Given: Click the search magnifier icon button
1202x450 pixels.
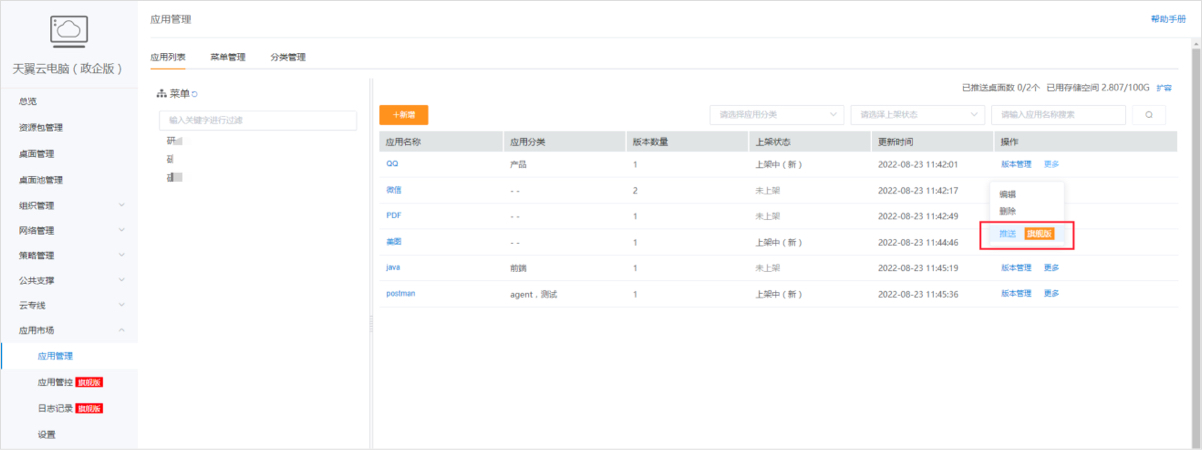Looking at the screenshot, I should [x=1148, y=115].
